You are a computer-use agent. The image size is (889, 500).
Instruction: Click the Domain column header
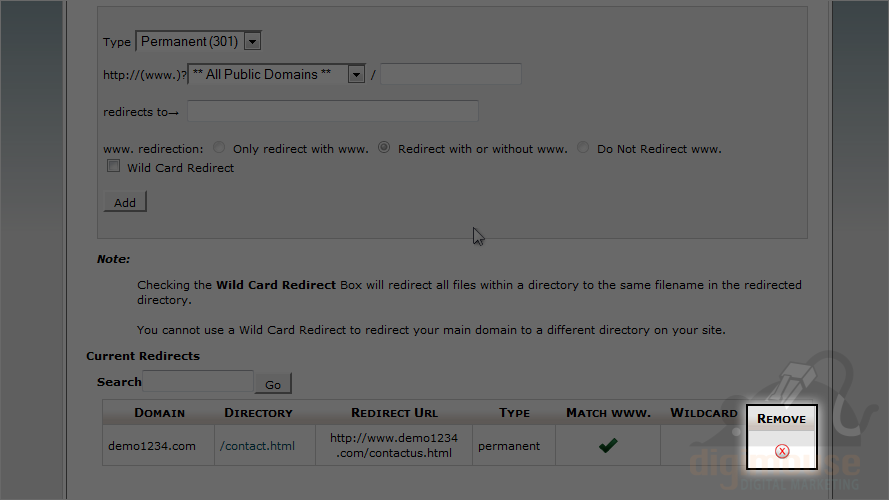pyautogui.click(x=159, y=413)
